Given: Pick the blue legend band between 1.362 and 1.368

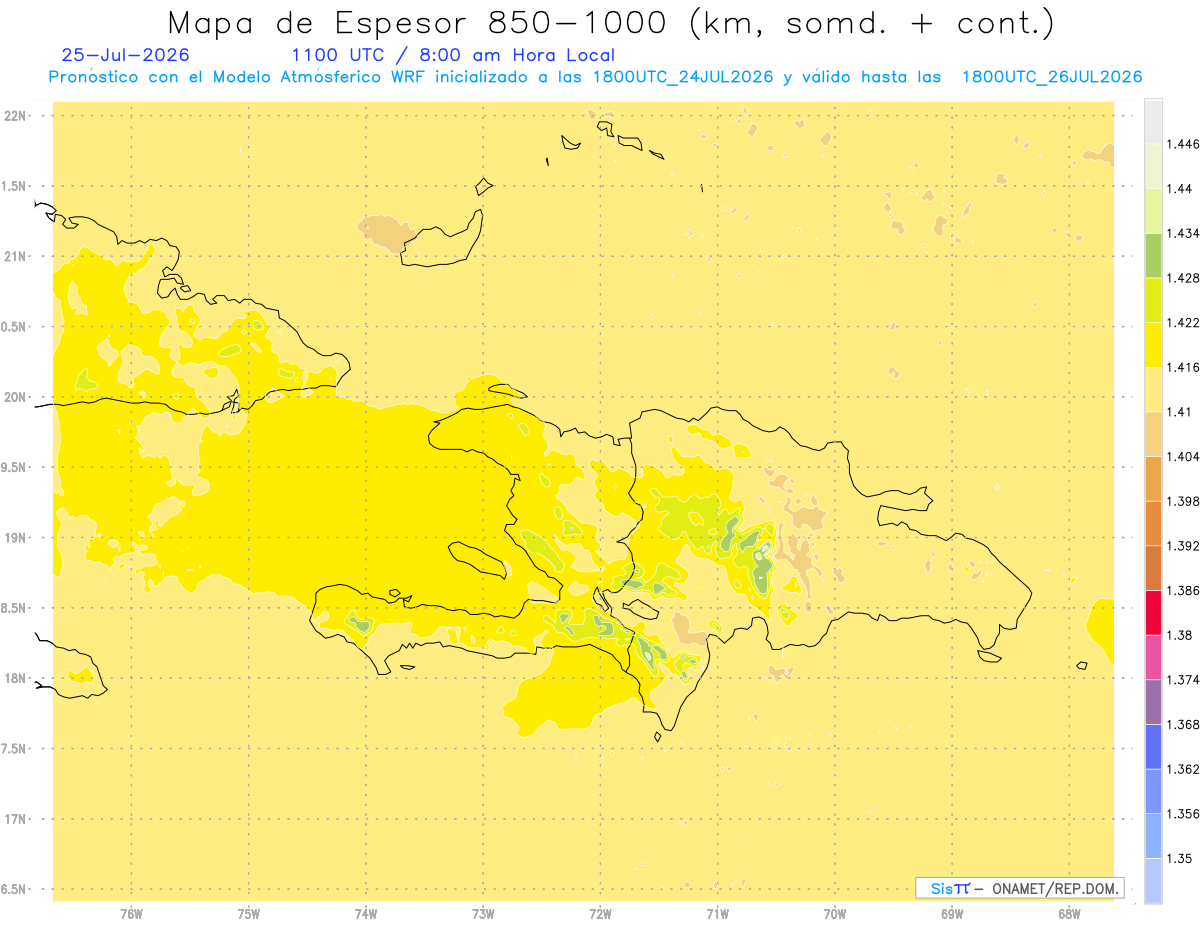Looking at the screenshot, I should (1153, 746).
